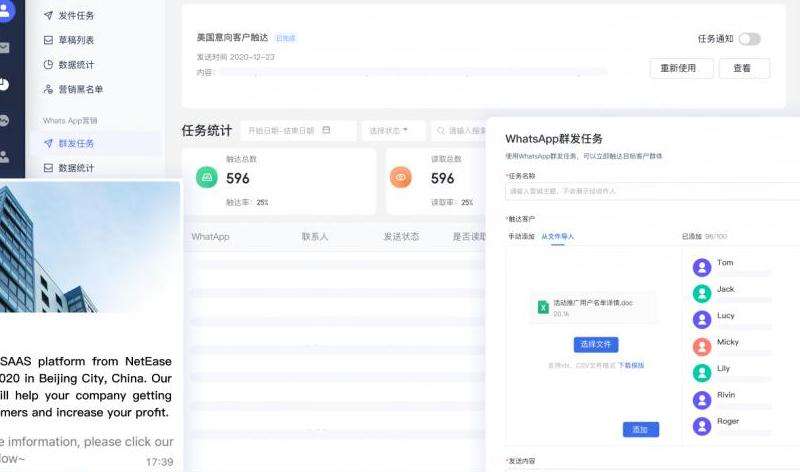The image size is (800, 472).
Task: Click the building photo in message preview
Action: 90,247
